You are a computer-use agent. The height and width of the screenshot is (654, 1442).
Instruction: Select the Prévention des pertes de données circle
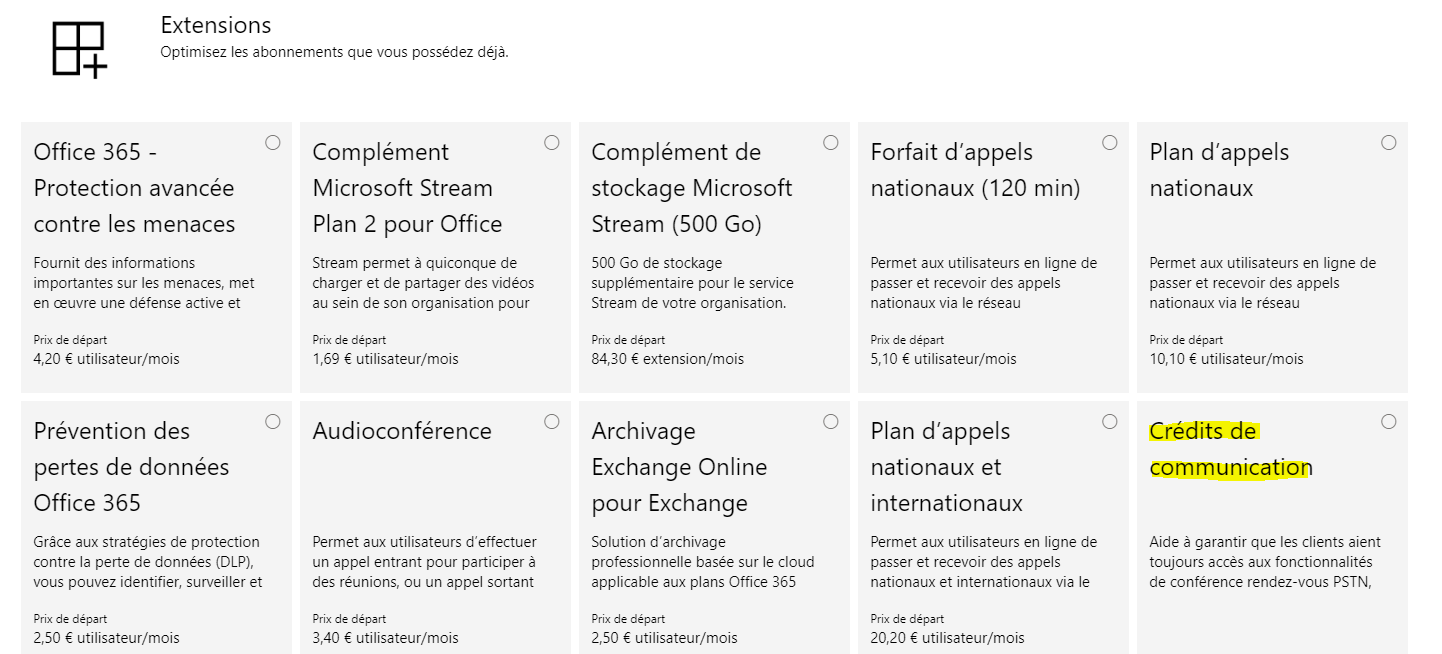coord(273,422)
